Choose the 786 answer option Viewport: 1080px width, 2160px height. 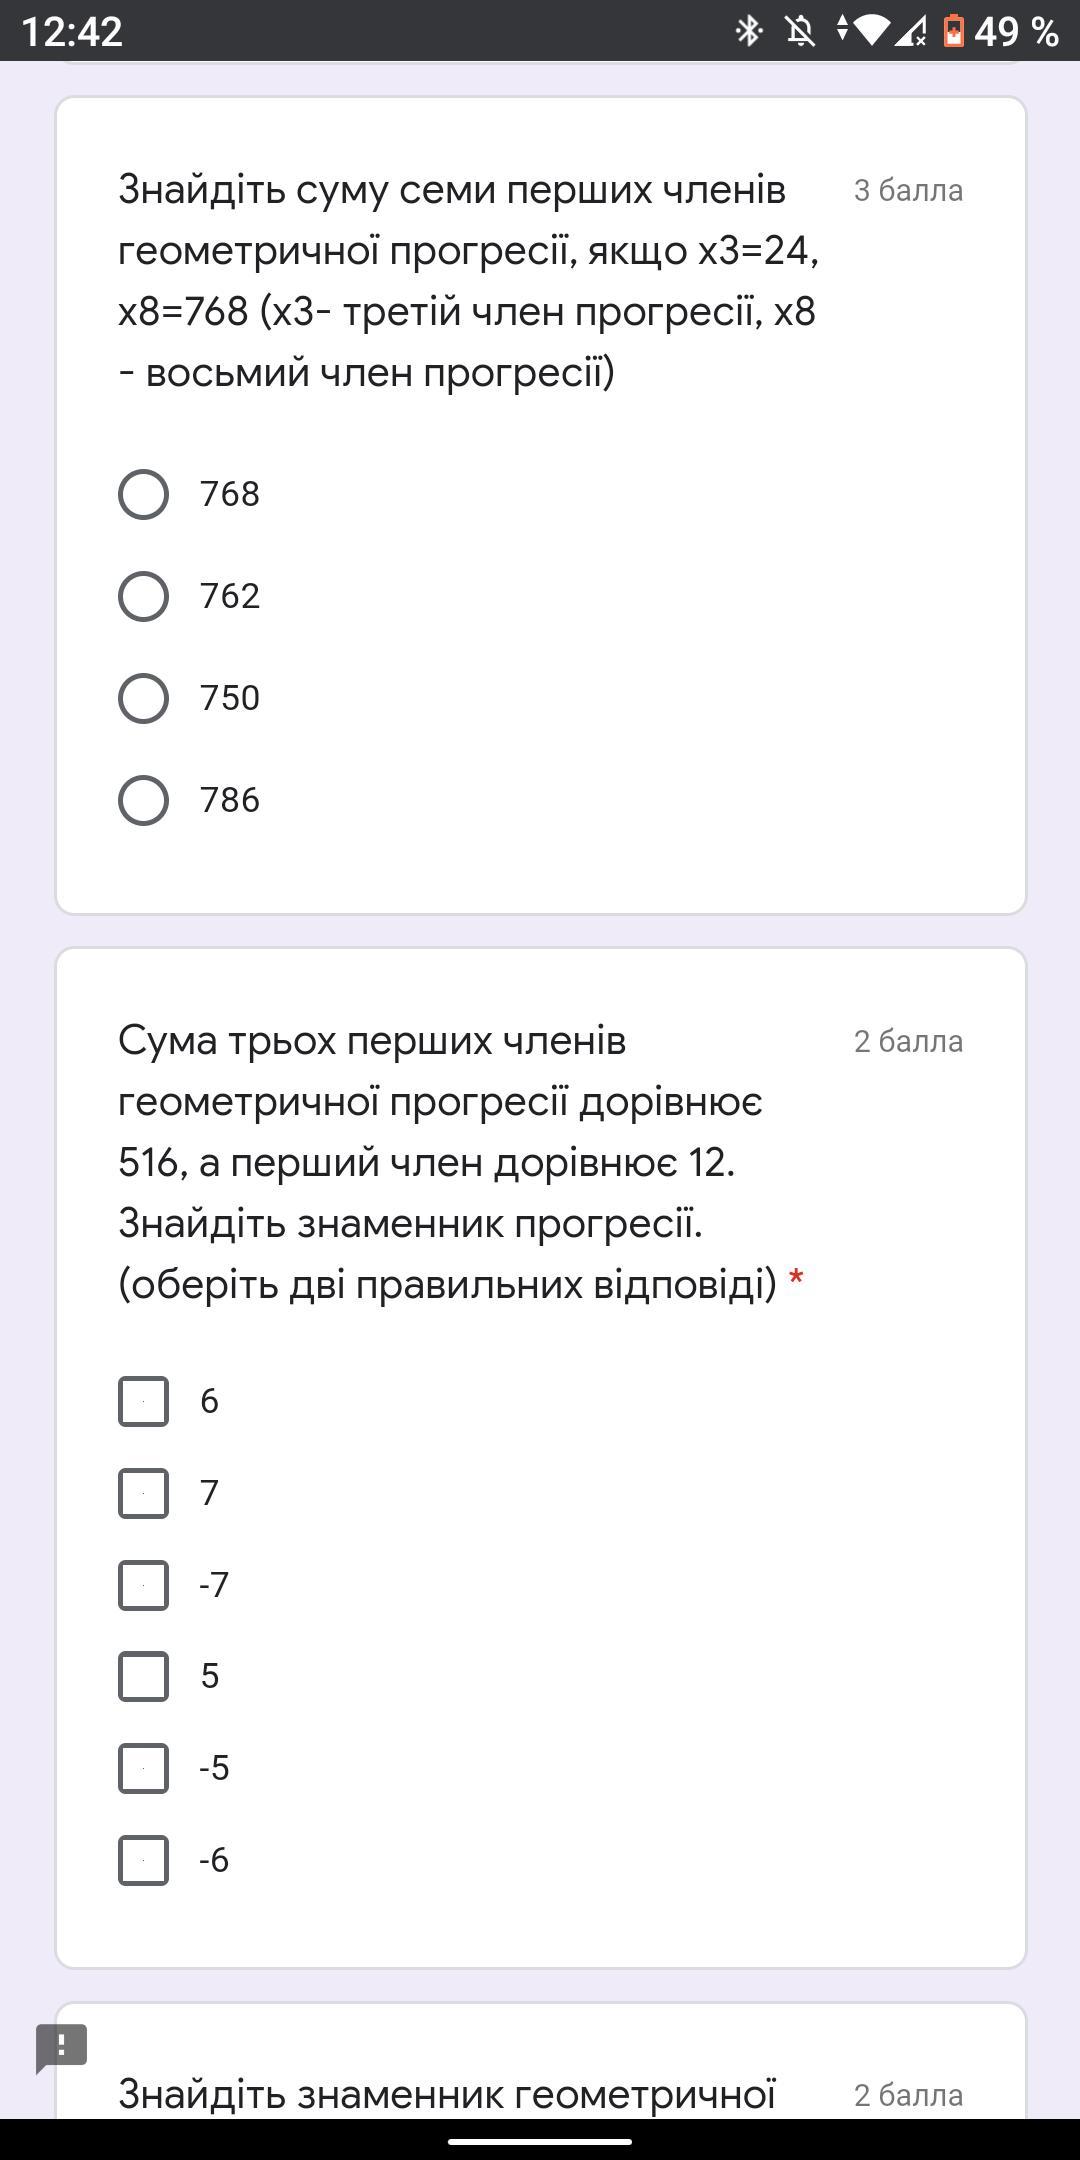point(143,801)
